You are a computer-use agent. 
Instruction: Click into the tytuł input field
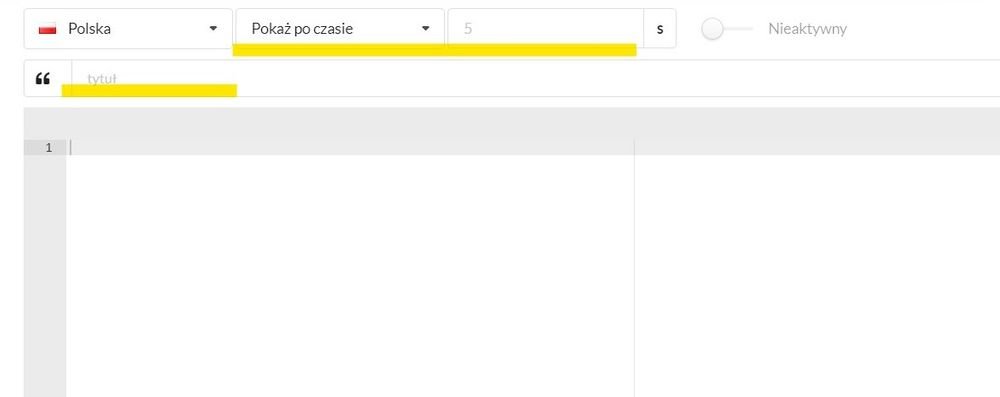[x=536, y=79]
